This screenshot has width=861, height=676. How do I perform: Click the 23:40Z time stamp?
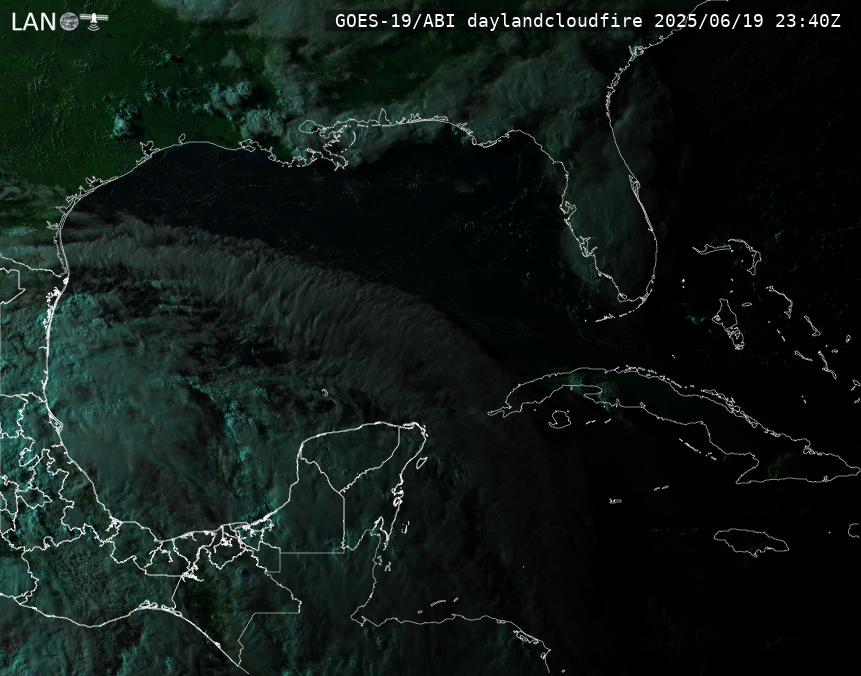click(x=808, y=21)
